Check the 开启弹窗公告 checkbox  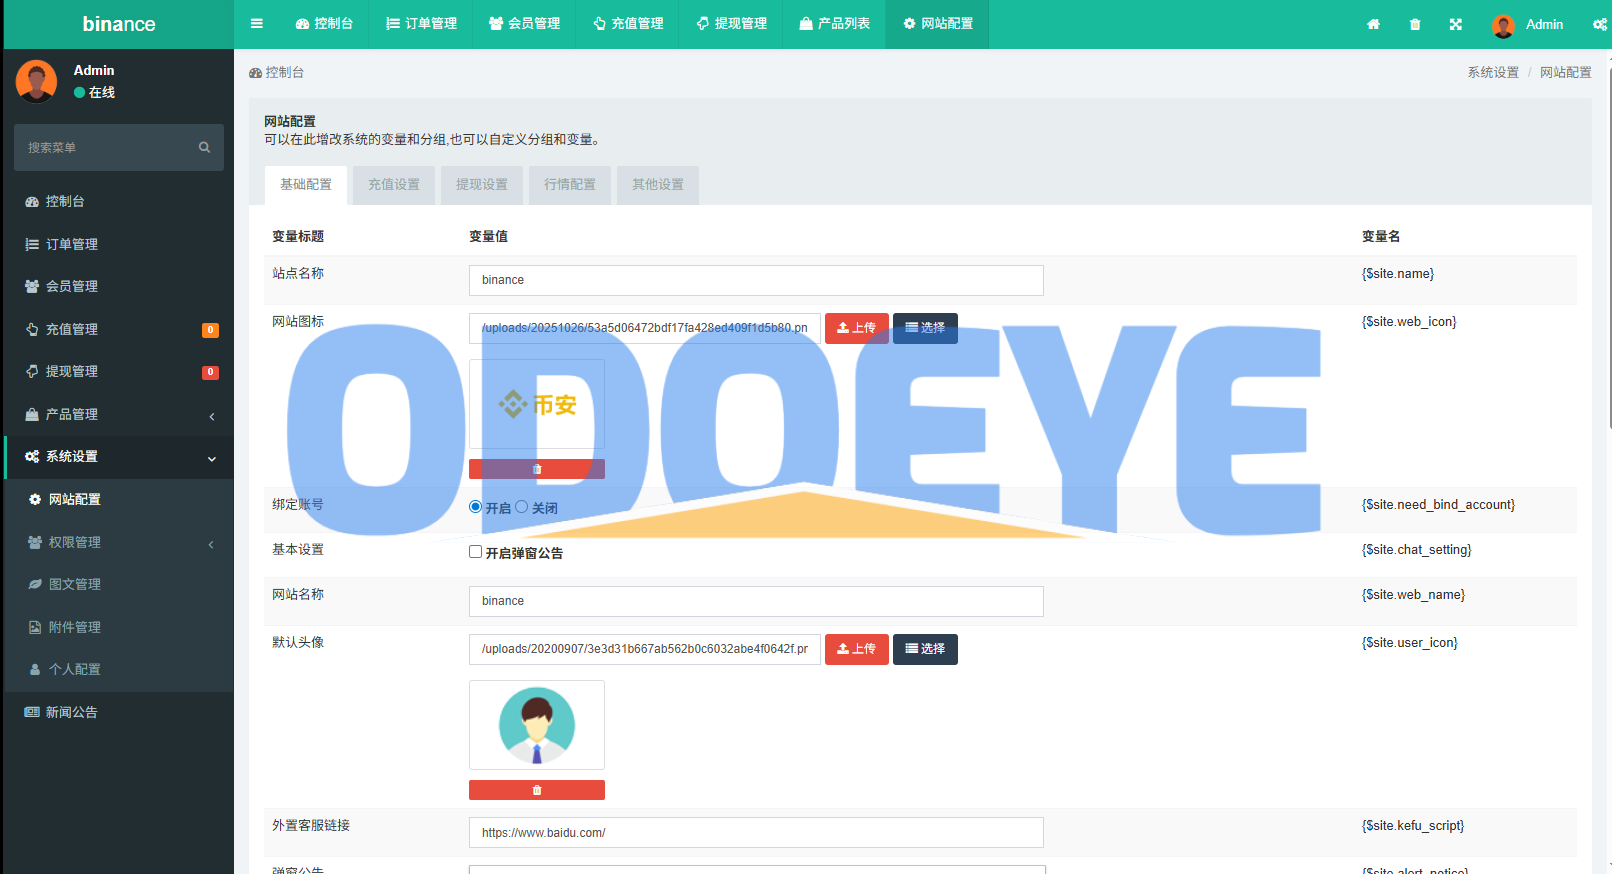(476, 552)
